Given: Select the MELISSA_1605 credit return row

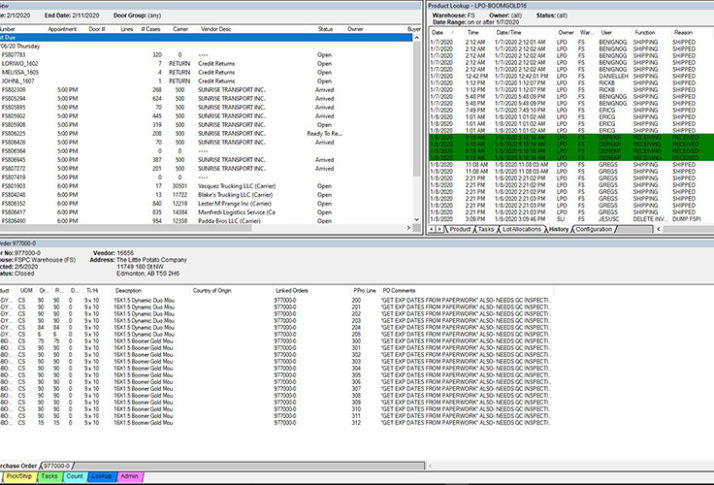Looking at the screenshot, I should pos(206,72).
